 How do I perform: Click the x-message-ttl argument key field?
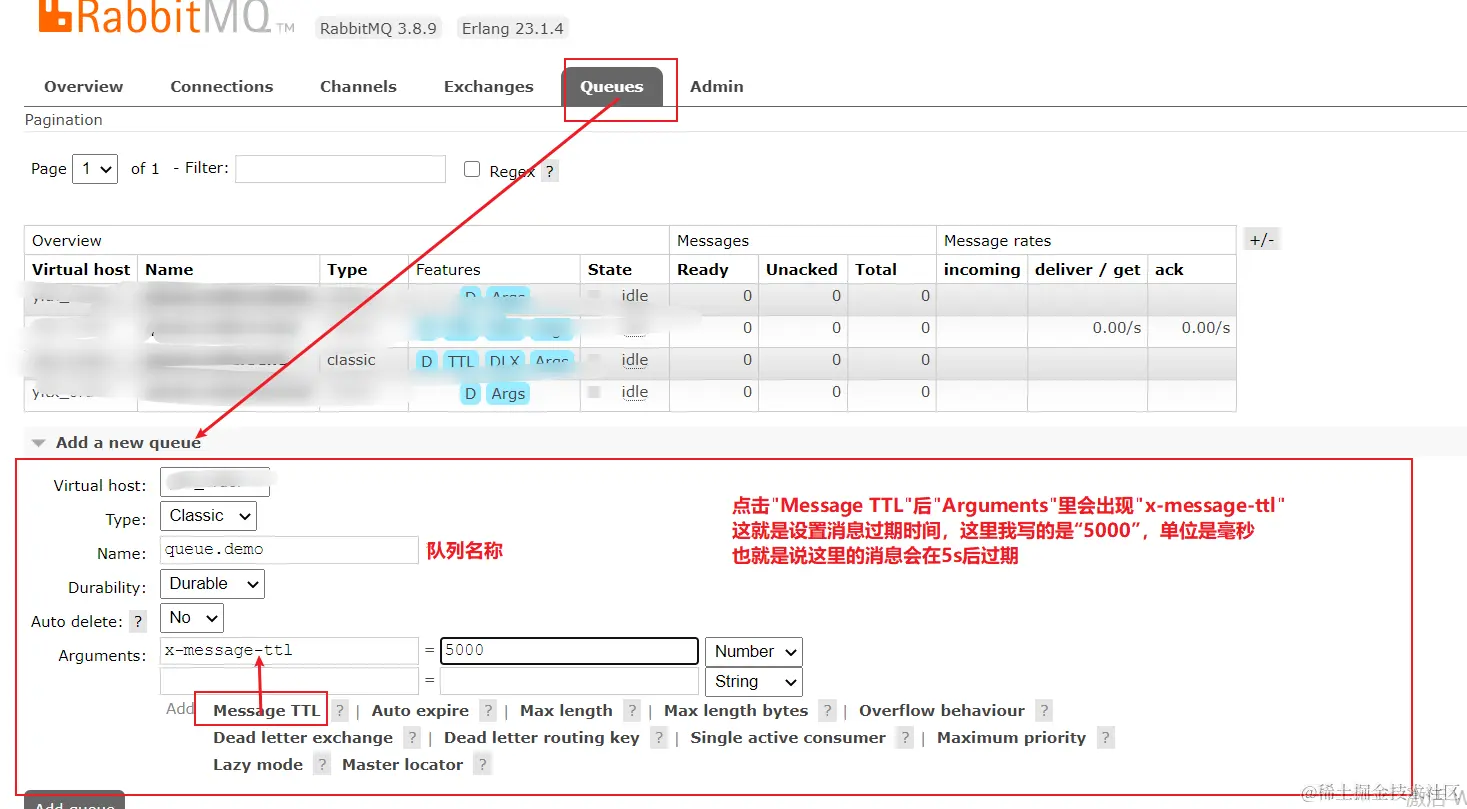(x=289, y=651)
